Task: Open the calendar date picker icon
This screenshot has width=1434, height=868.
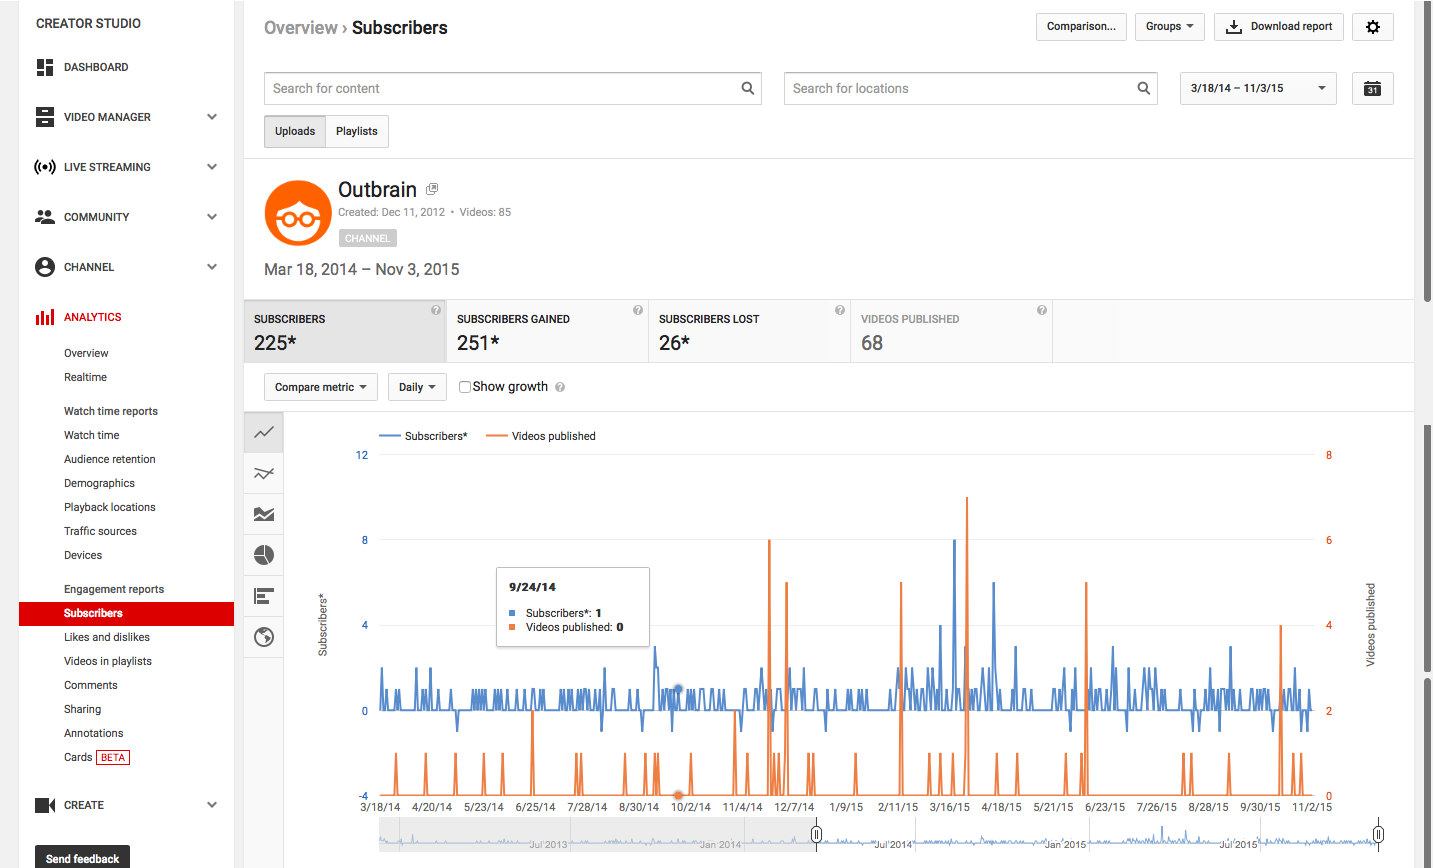Action: (x=1372, y=89)
